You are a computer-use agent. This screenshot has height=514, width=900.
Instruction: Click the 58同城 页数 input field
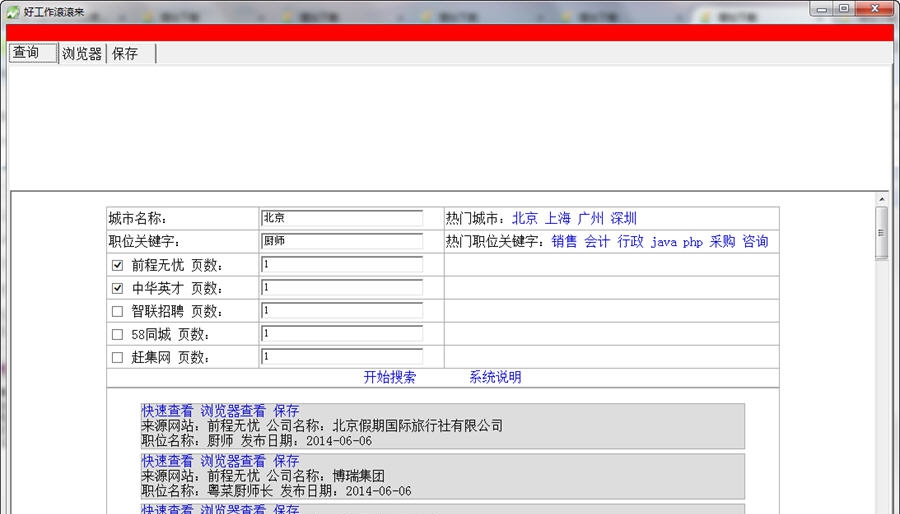tap(342, 333)
